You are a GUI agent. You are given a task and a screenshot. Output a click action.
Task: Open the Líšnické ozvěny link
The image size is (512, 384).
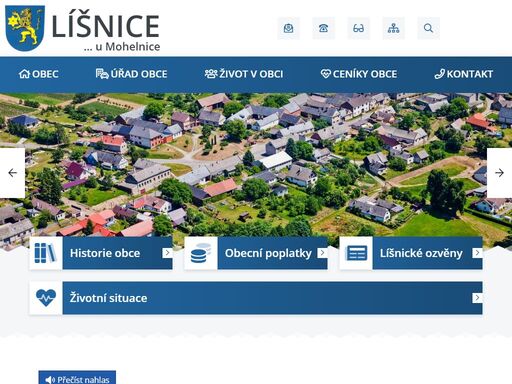click(421, 253)
